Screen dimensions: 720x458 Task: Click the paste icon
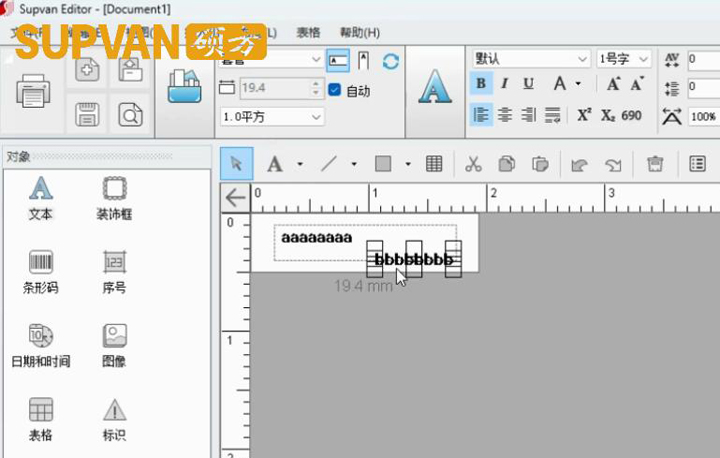540,164
